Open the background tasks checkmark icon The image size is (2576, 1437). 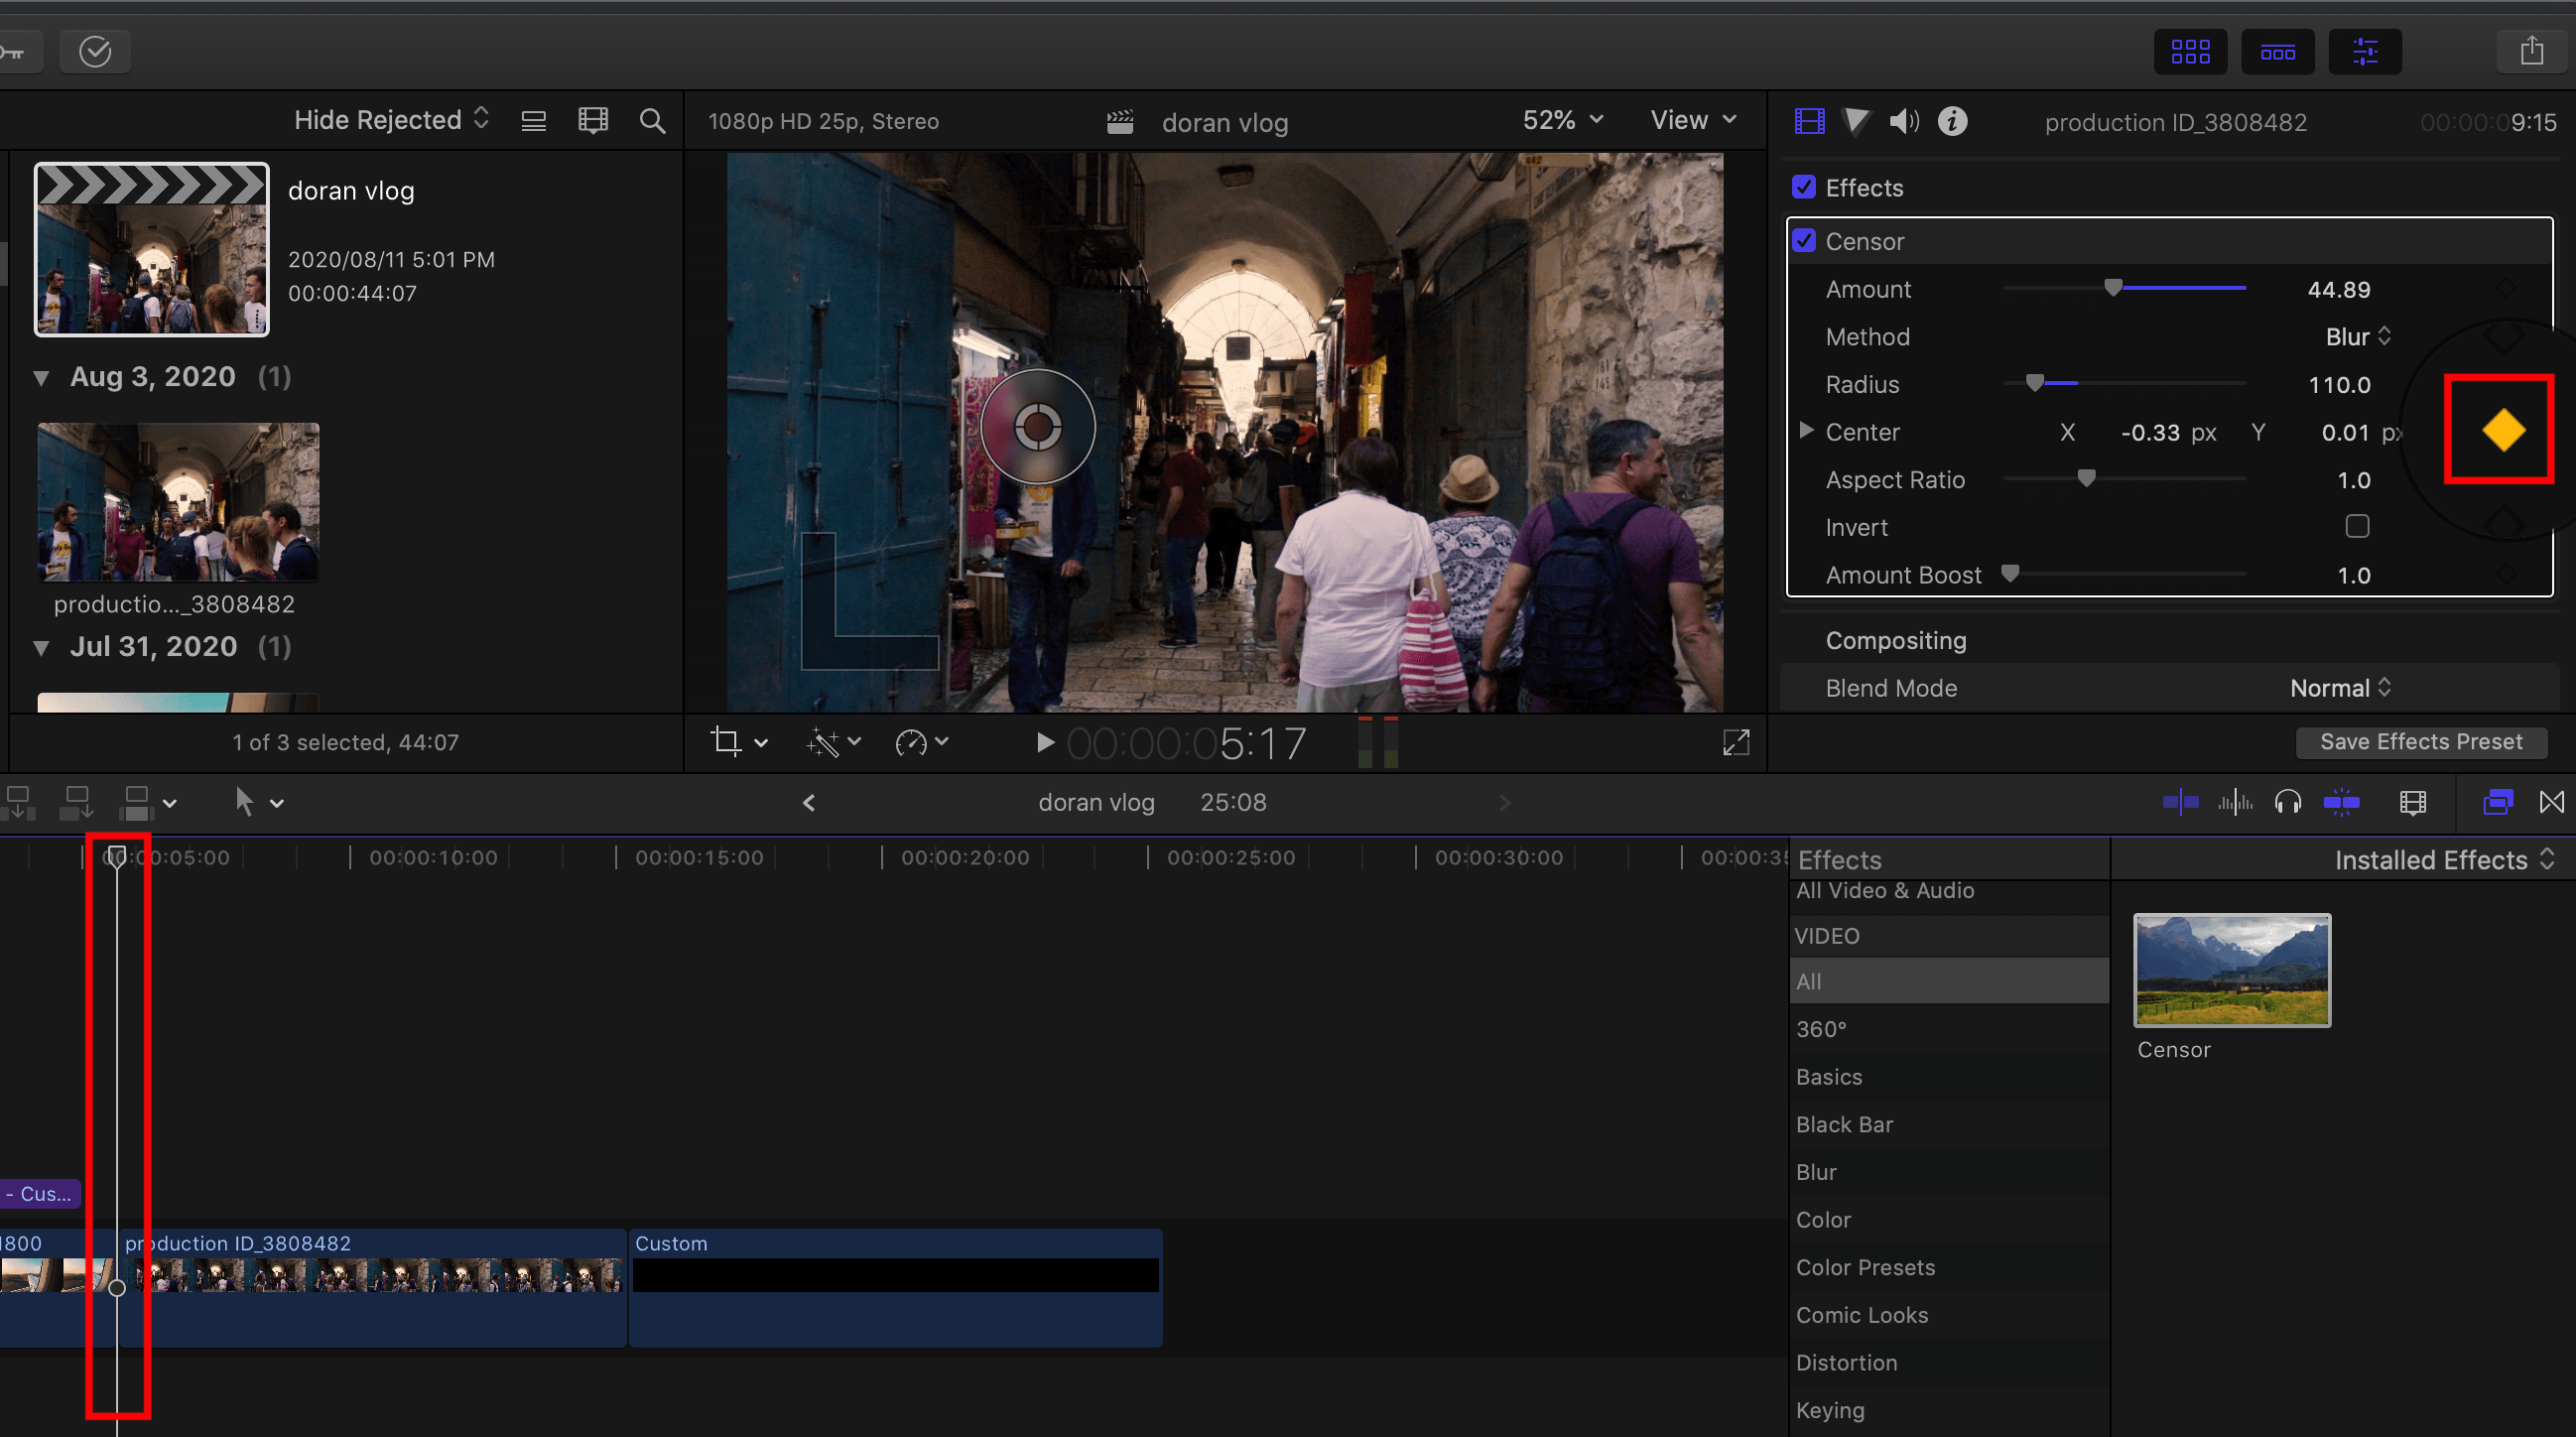click(x=95, y=51)
